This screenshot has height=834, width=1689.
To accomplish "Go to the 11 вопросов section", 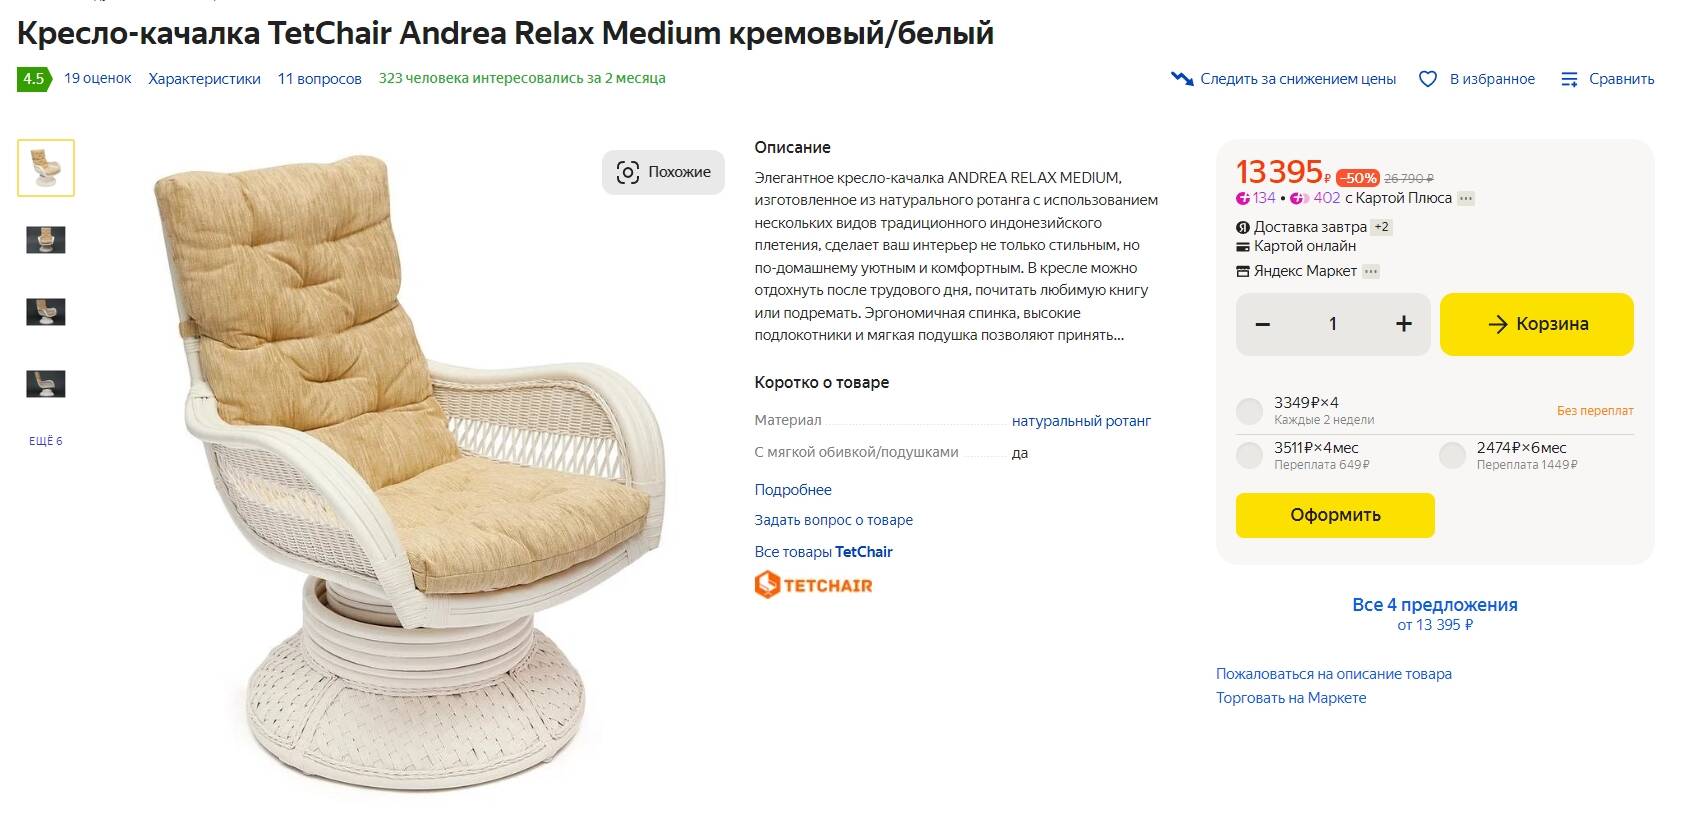I will point(319,79).
